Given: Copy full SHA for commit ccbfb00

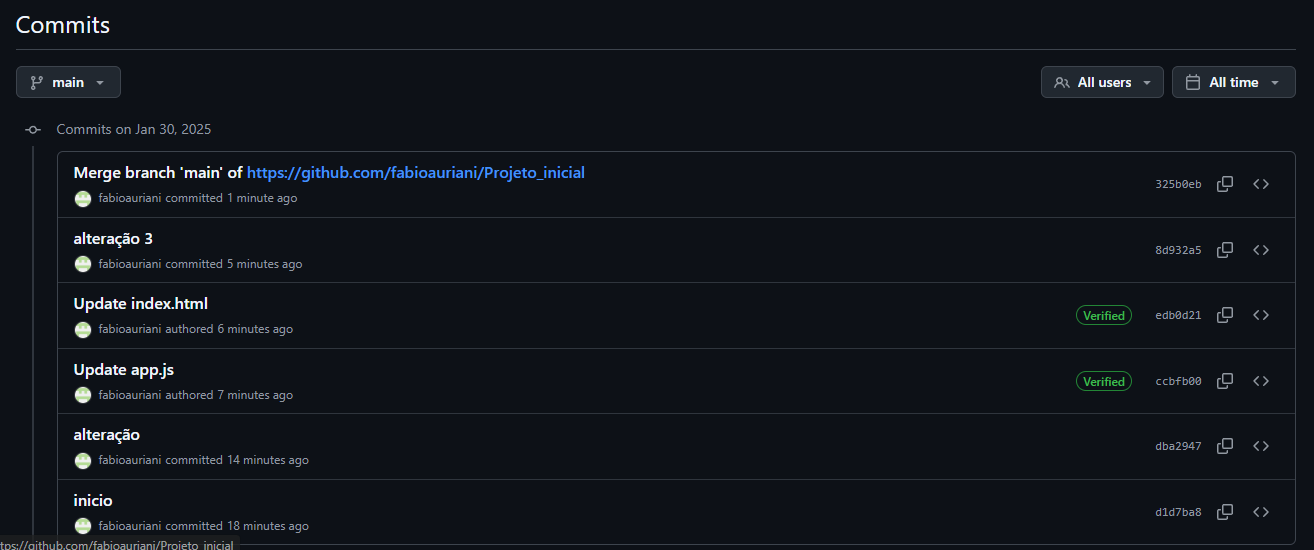Looking at the screenshot, I should coord(1224,381).
